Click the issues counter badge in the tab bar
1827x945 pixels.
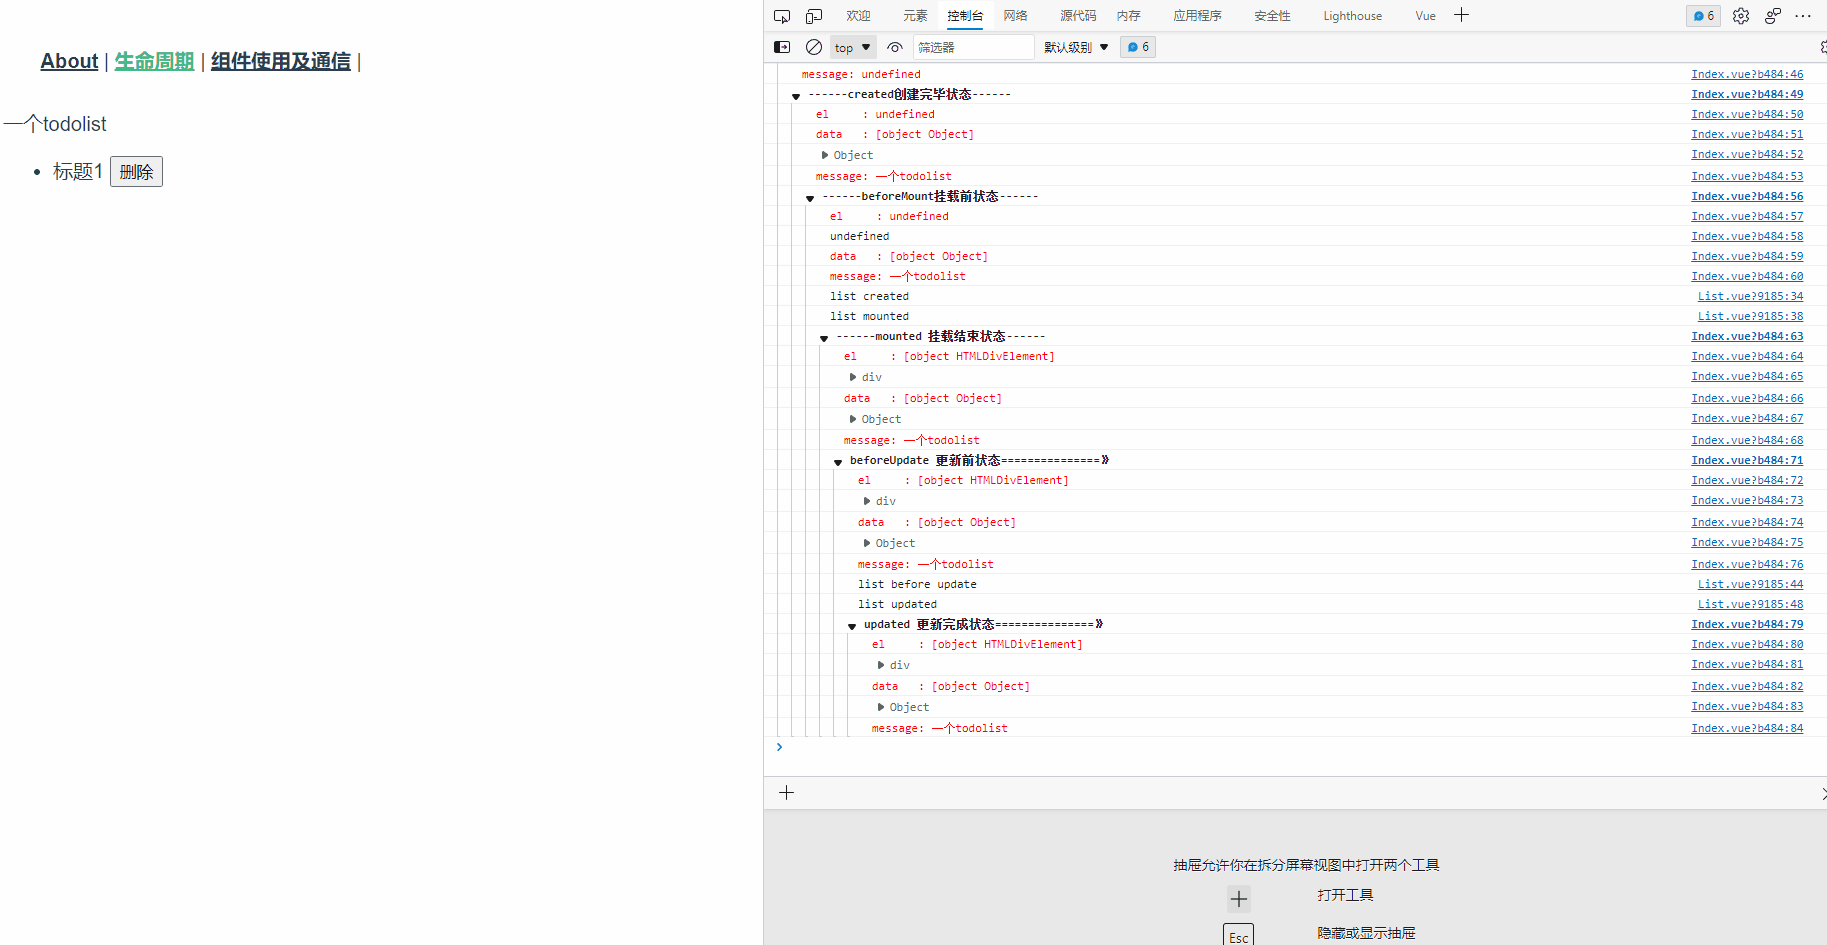(1703, 16)
